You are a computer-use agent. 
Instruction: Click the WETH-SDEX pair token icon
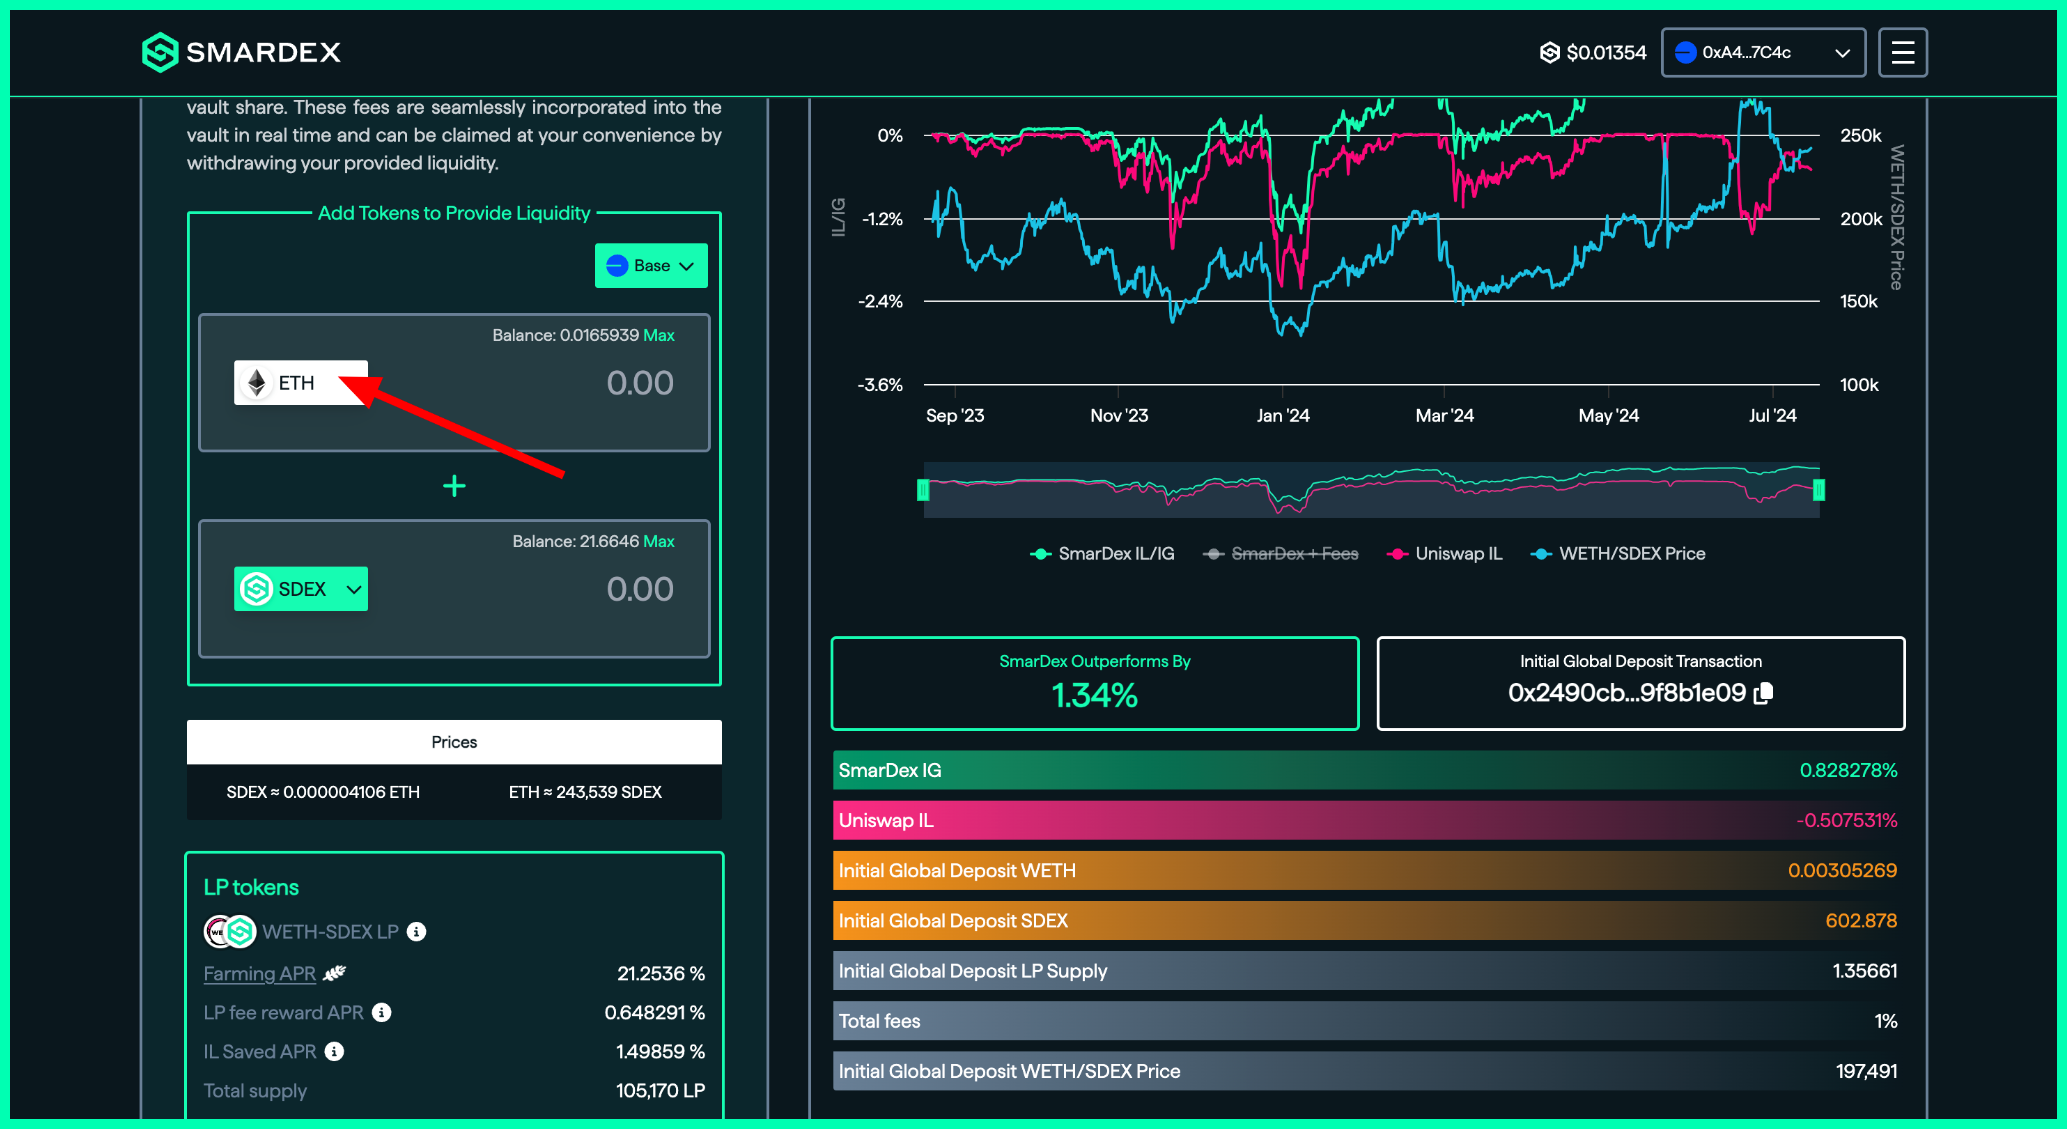pos(231,932)
